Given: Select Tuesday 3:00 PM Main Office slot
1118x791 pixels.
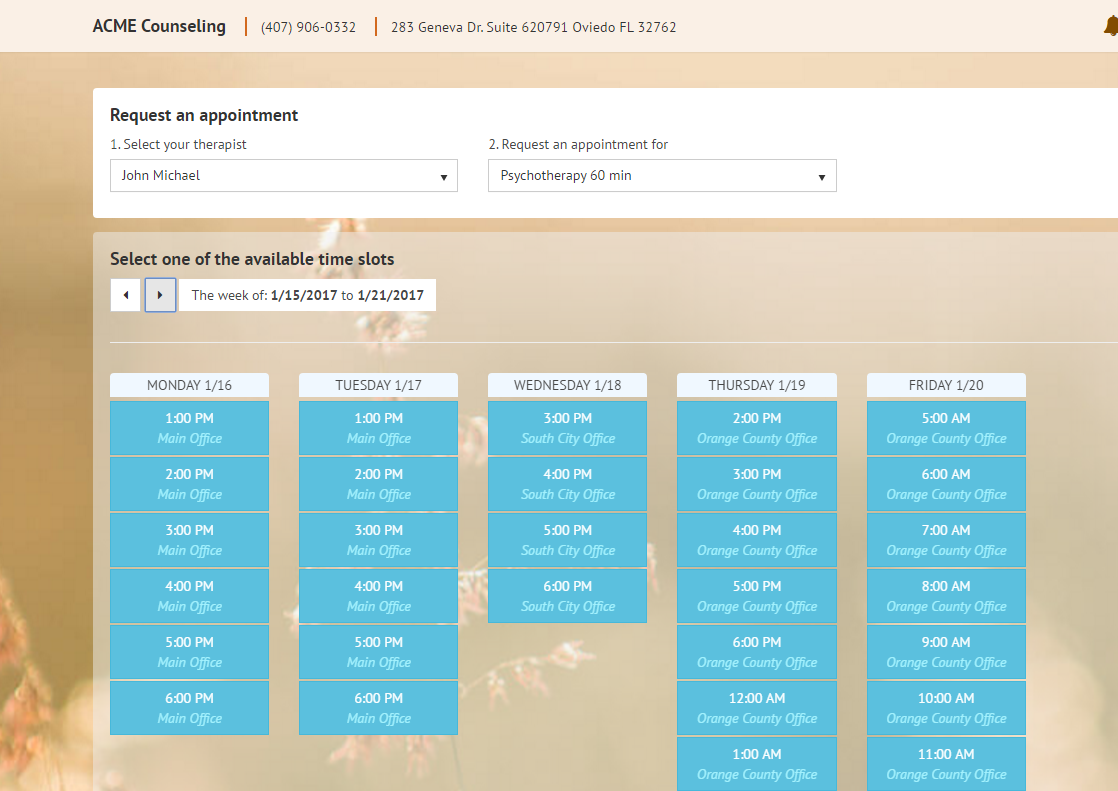Looking at the screenshot, I should 379,540.
